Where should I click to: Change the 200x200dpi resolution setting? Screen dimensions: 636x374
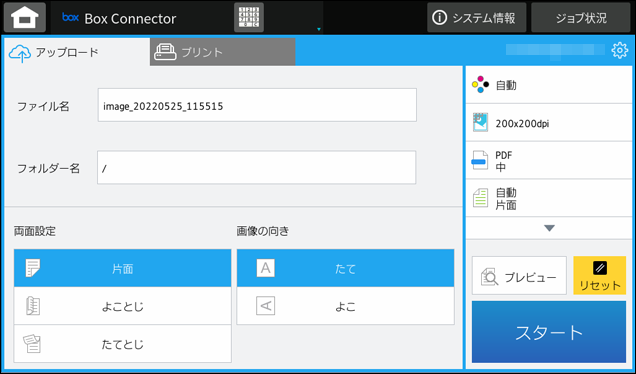pos(549,123)
